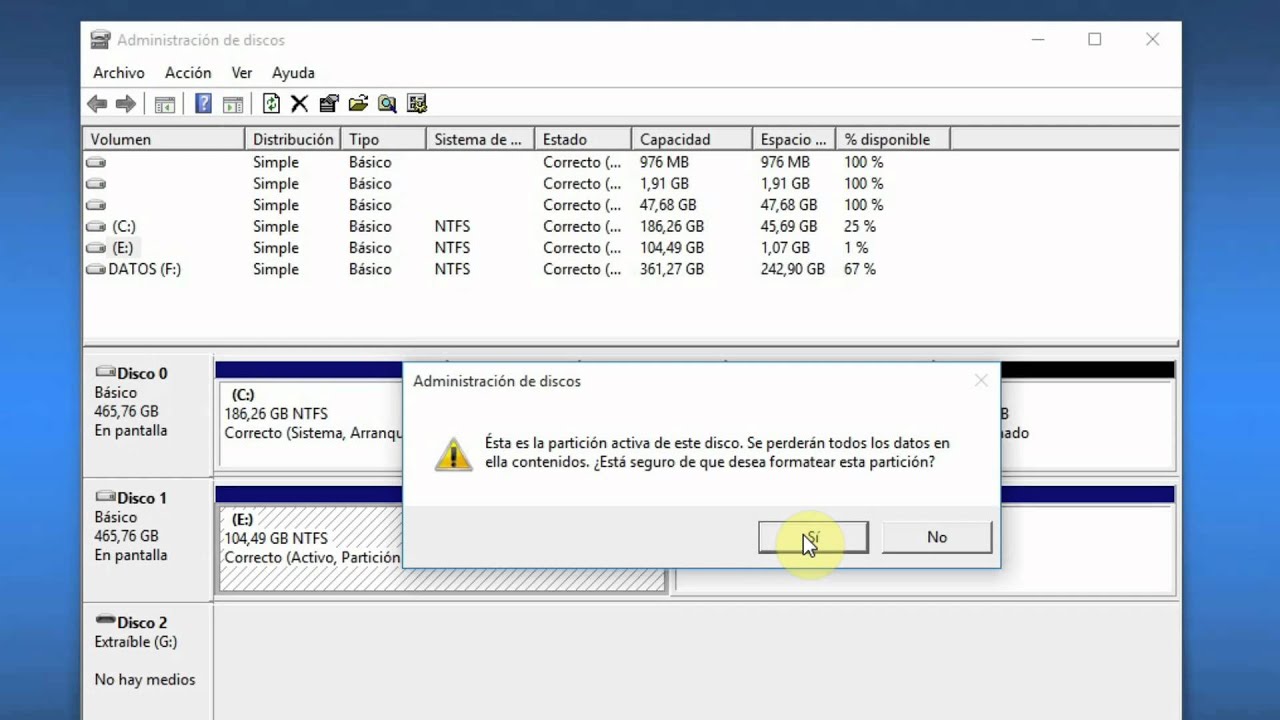1280x720 pixels.
Task: Open the Acción menu
Action: 188,73
